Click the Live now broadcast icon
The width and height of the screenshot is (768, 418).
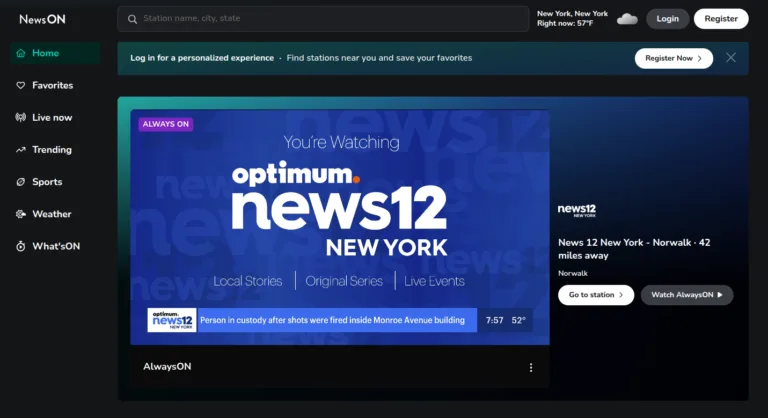21,118
